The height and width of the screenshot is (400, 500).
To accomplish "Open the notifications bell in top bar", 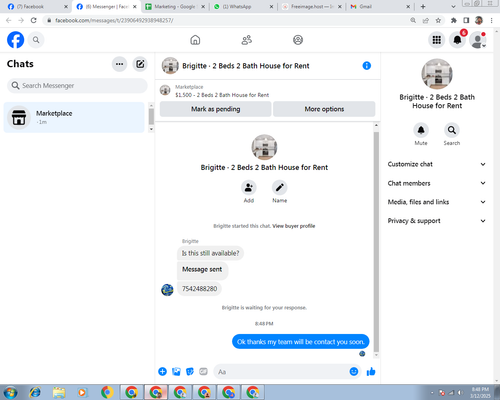I will point(457,40).
